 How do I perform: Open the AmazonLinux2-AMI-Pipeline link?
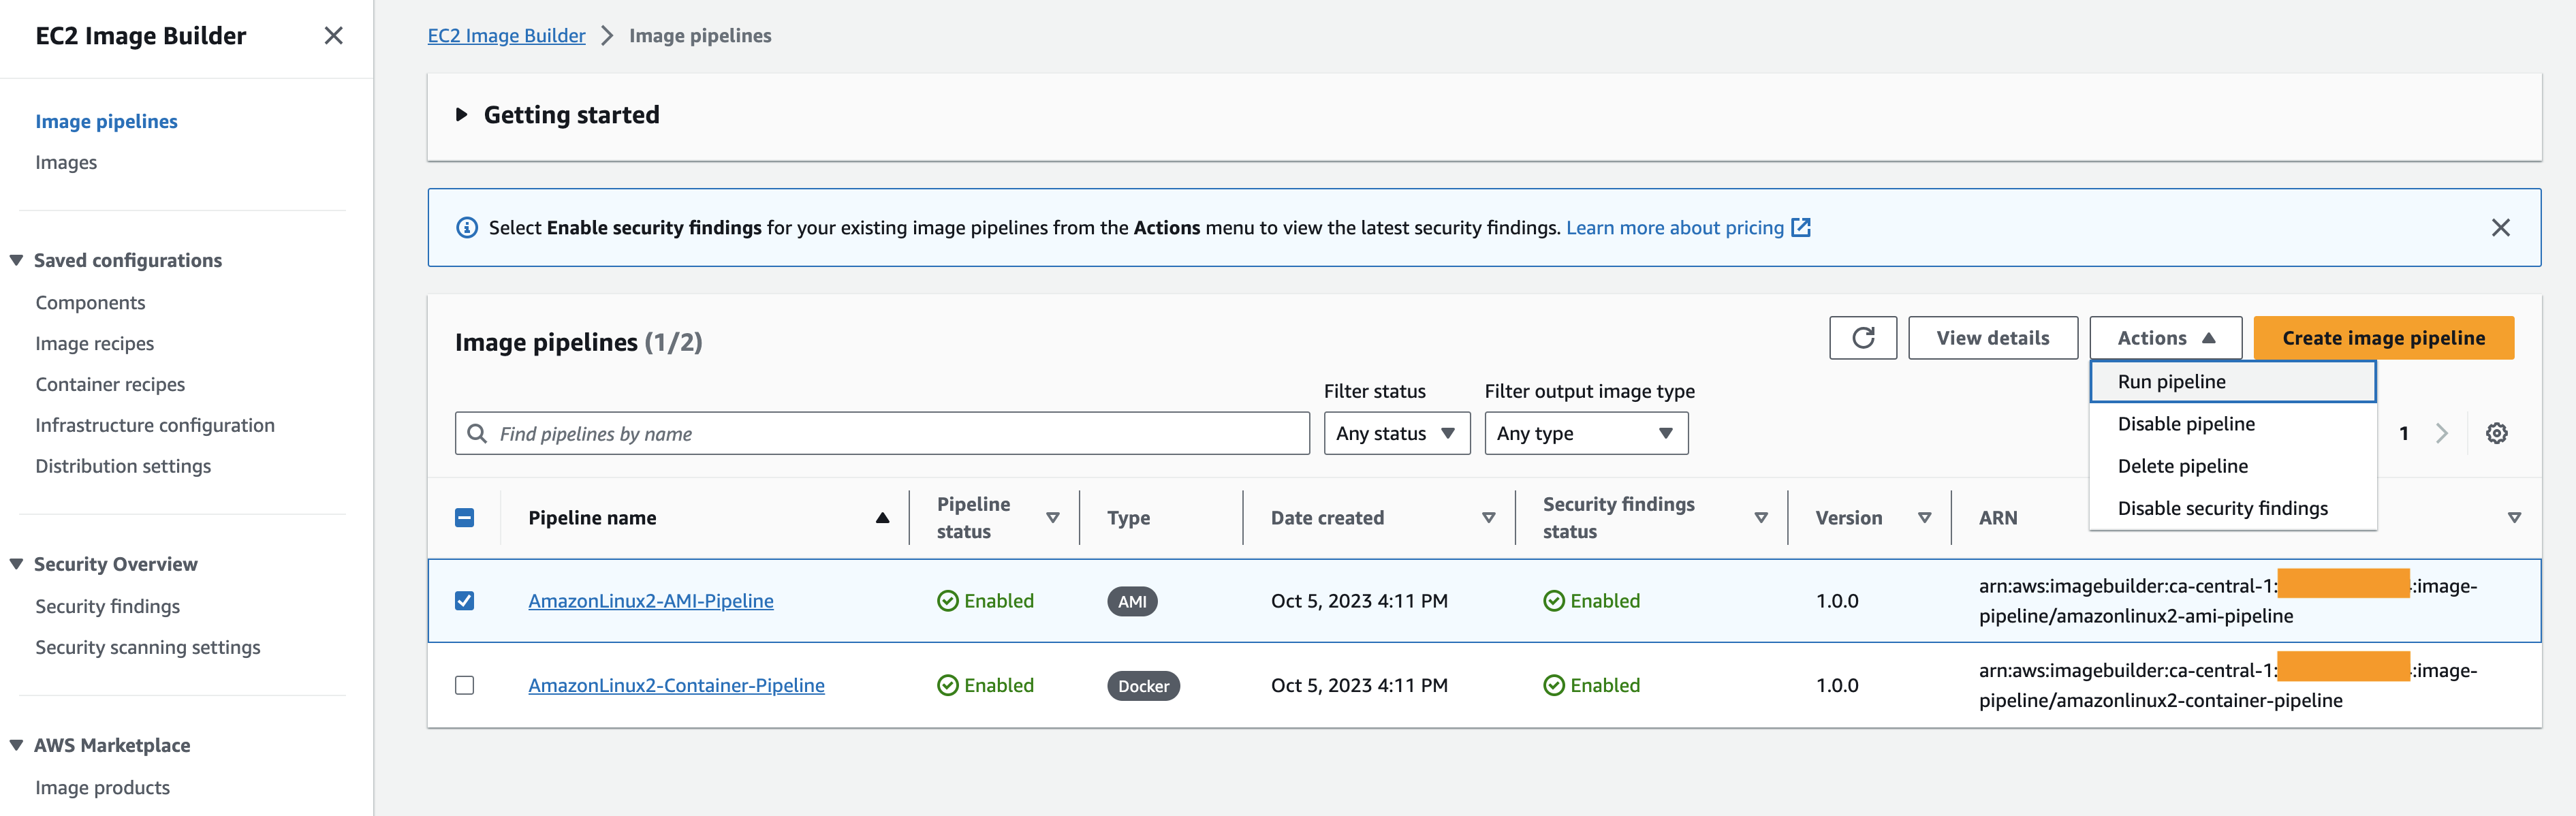pos(651,601)
